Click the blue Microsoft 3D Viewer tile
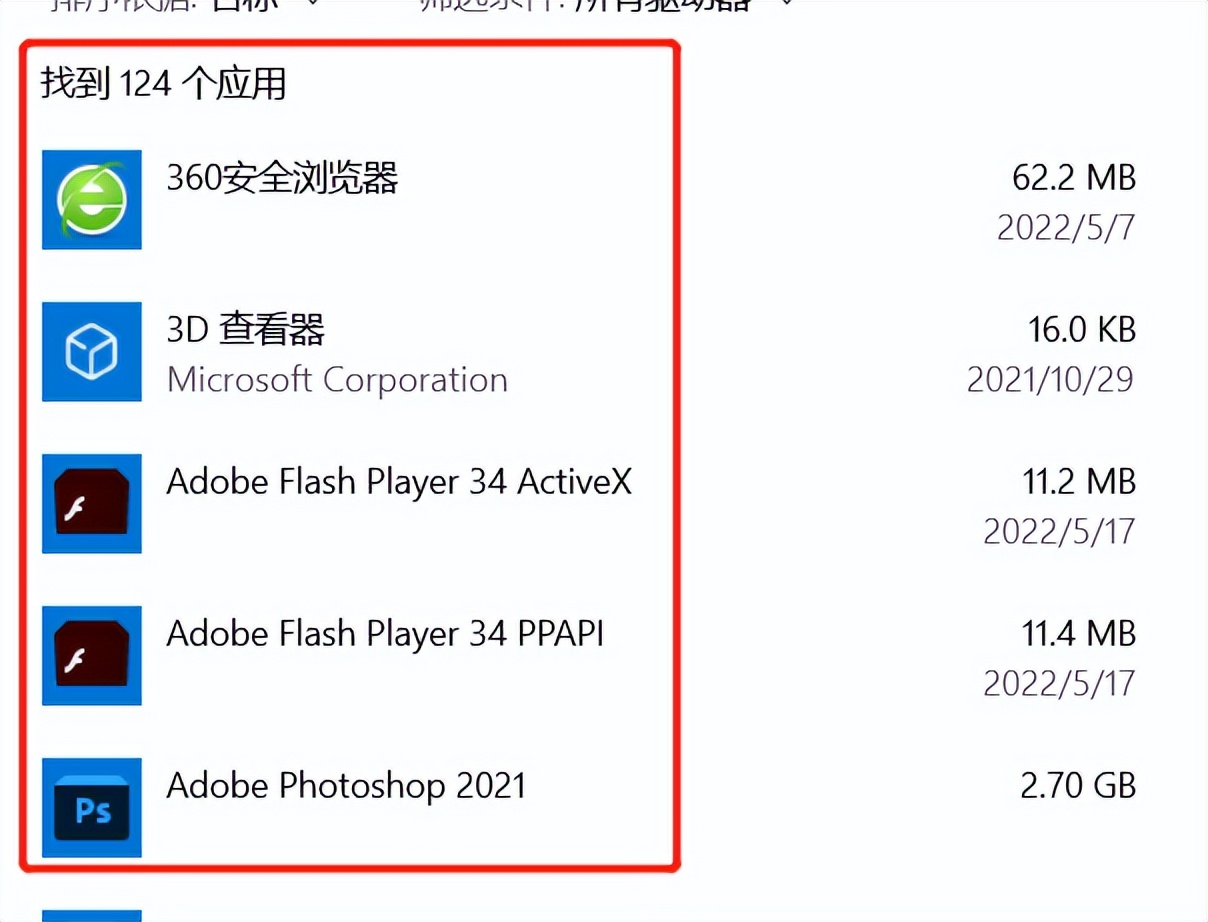This screenshot has width=1208, height=922. [91, 351]
